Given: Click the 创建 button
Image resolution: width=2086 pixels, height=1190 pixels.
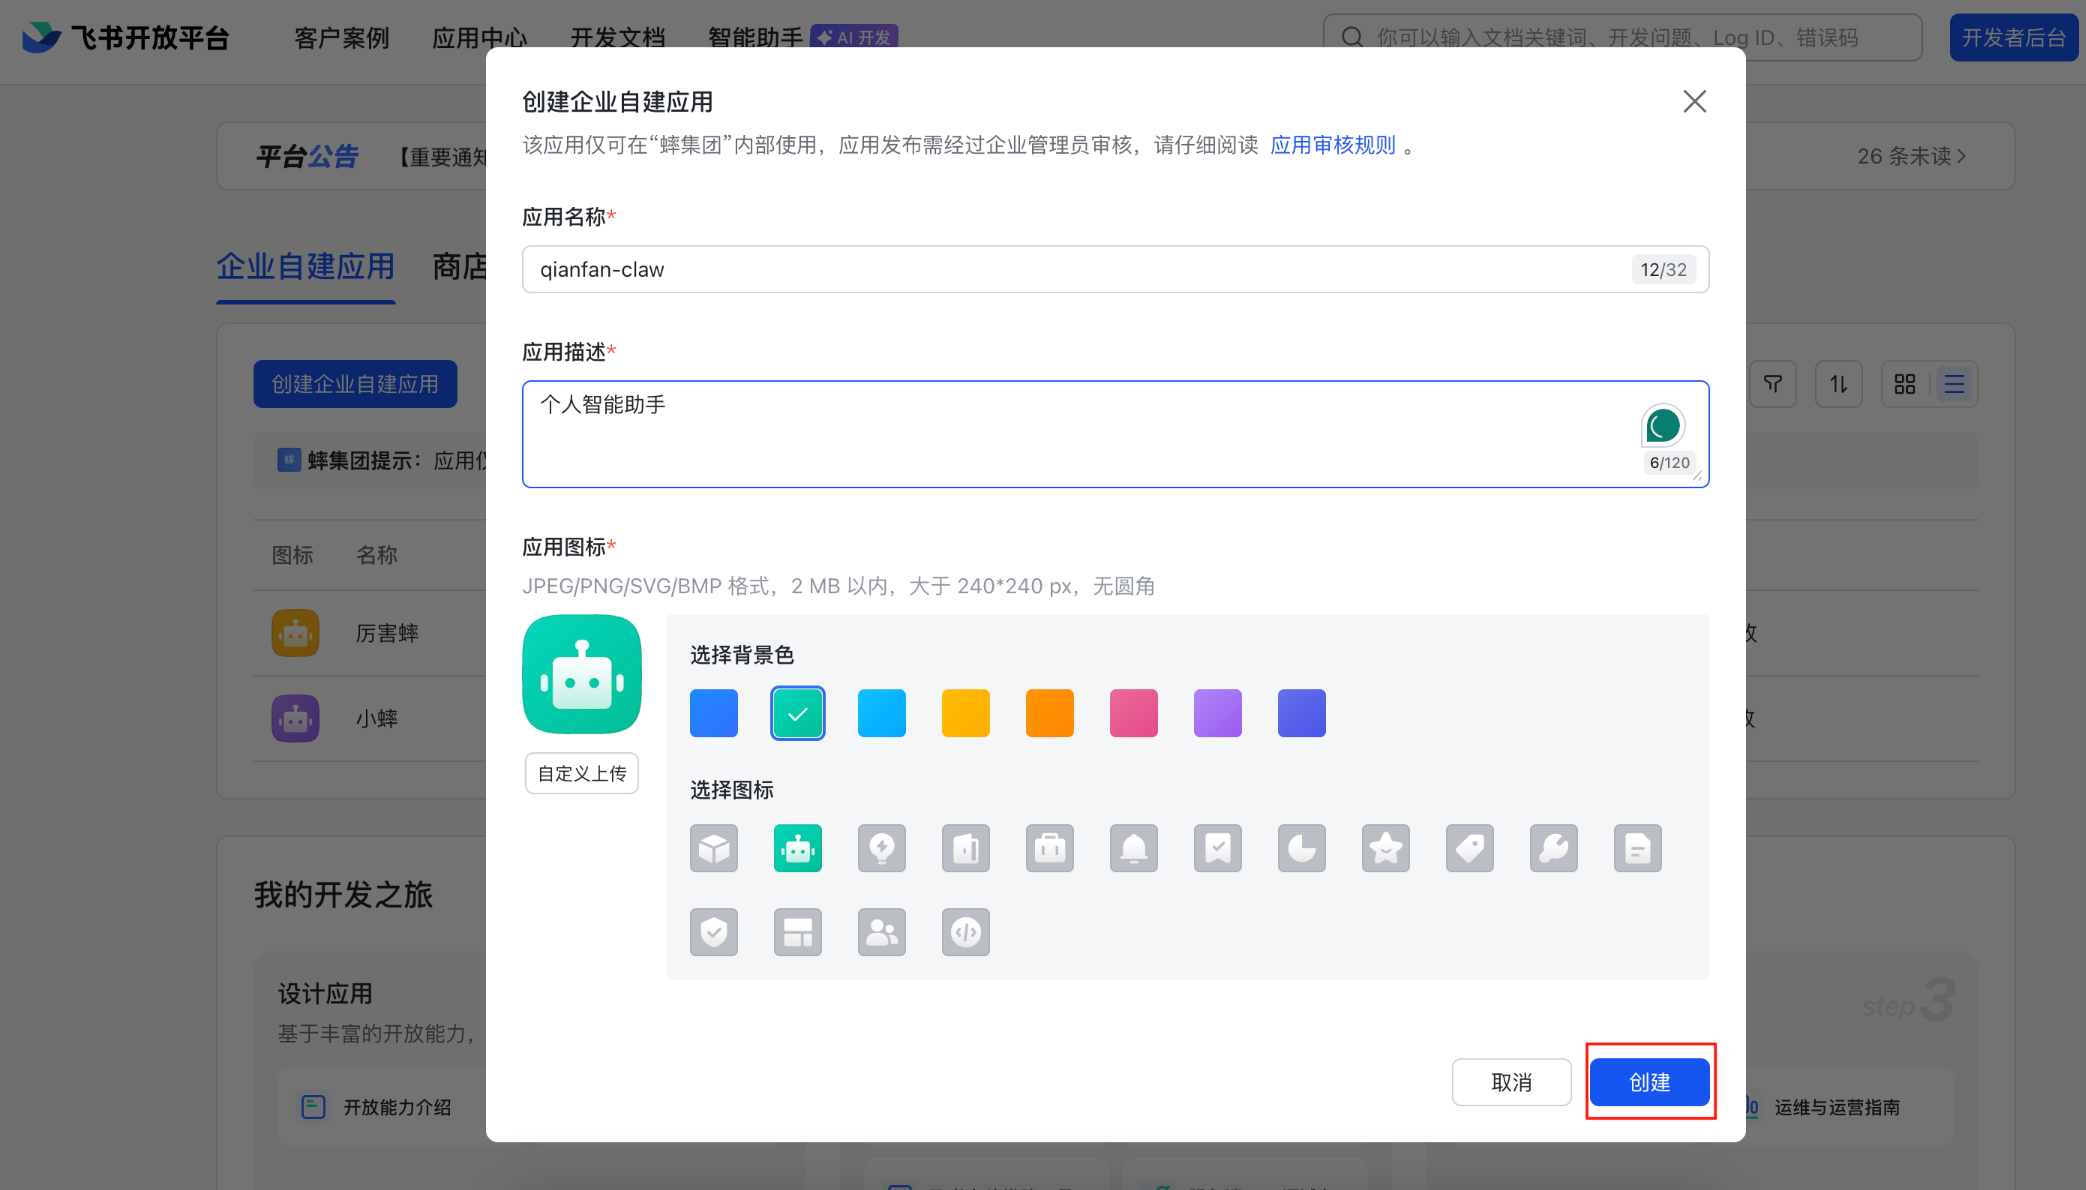Looking at the screenshot, I should [x=1649, y=1082].
